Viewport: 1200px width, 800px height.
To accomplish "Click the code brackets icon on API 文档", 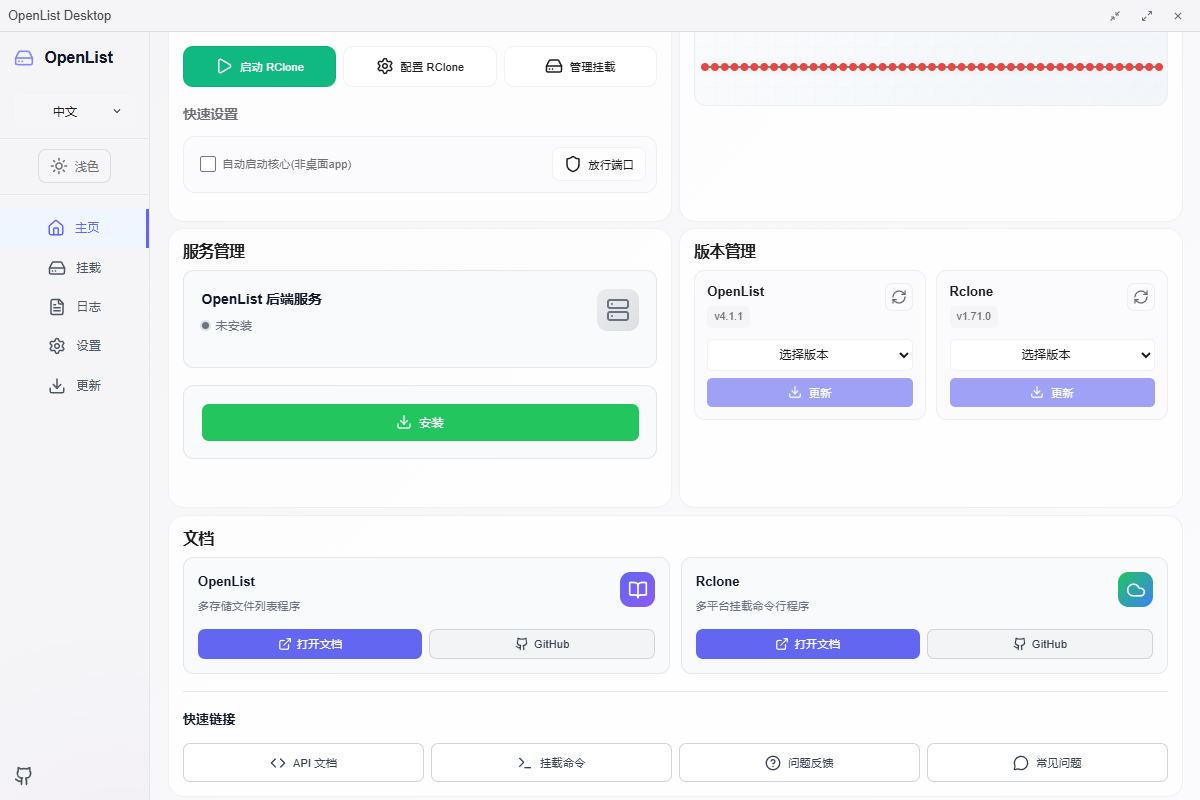I will tap(278, 763).
